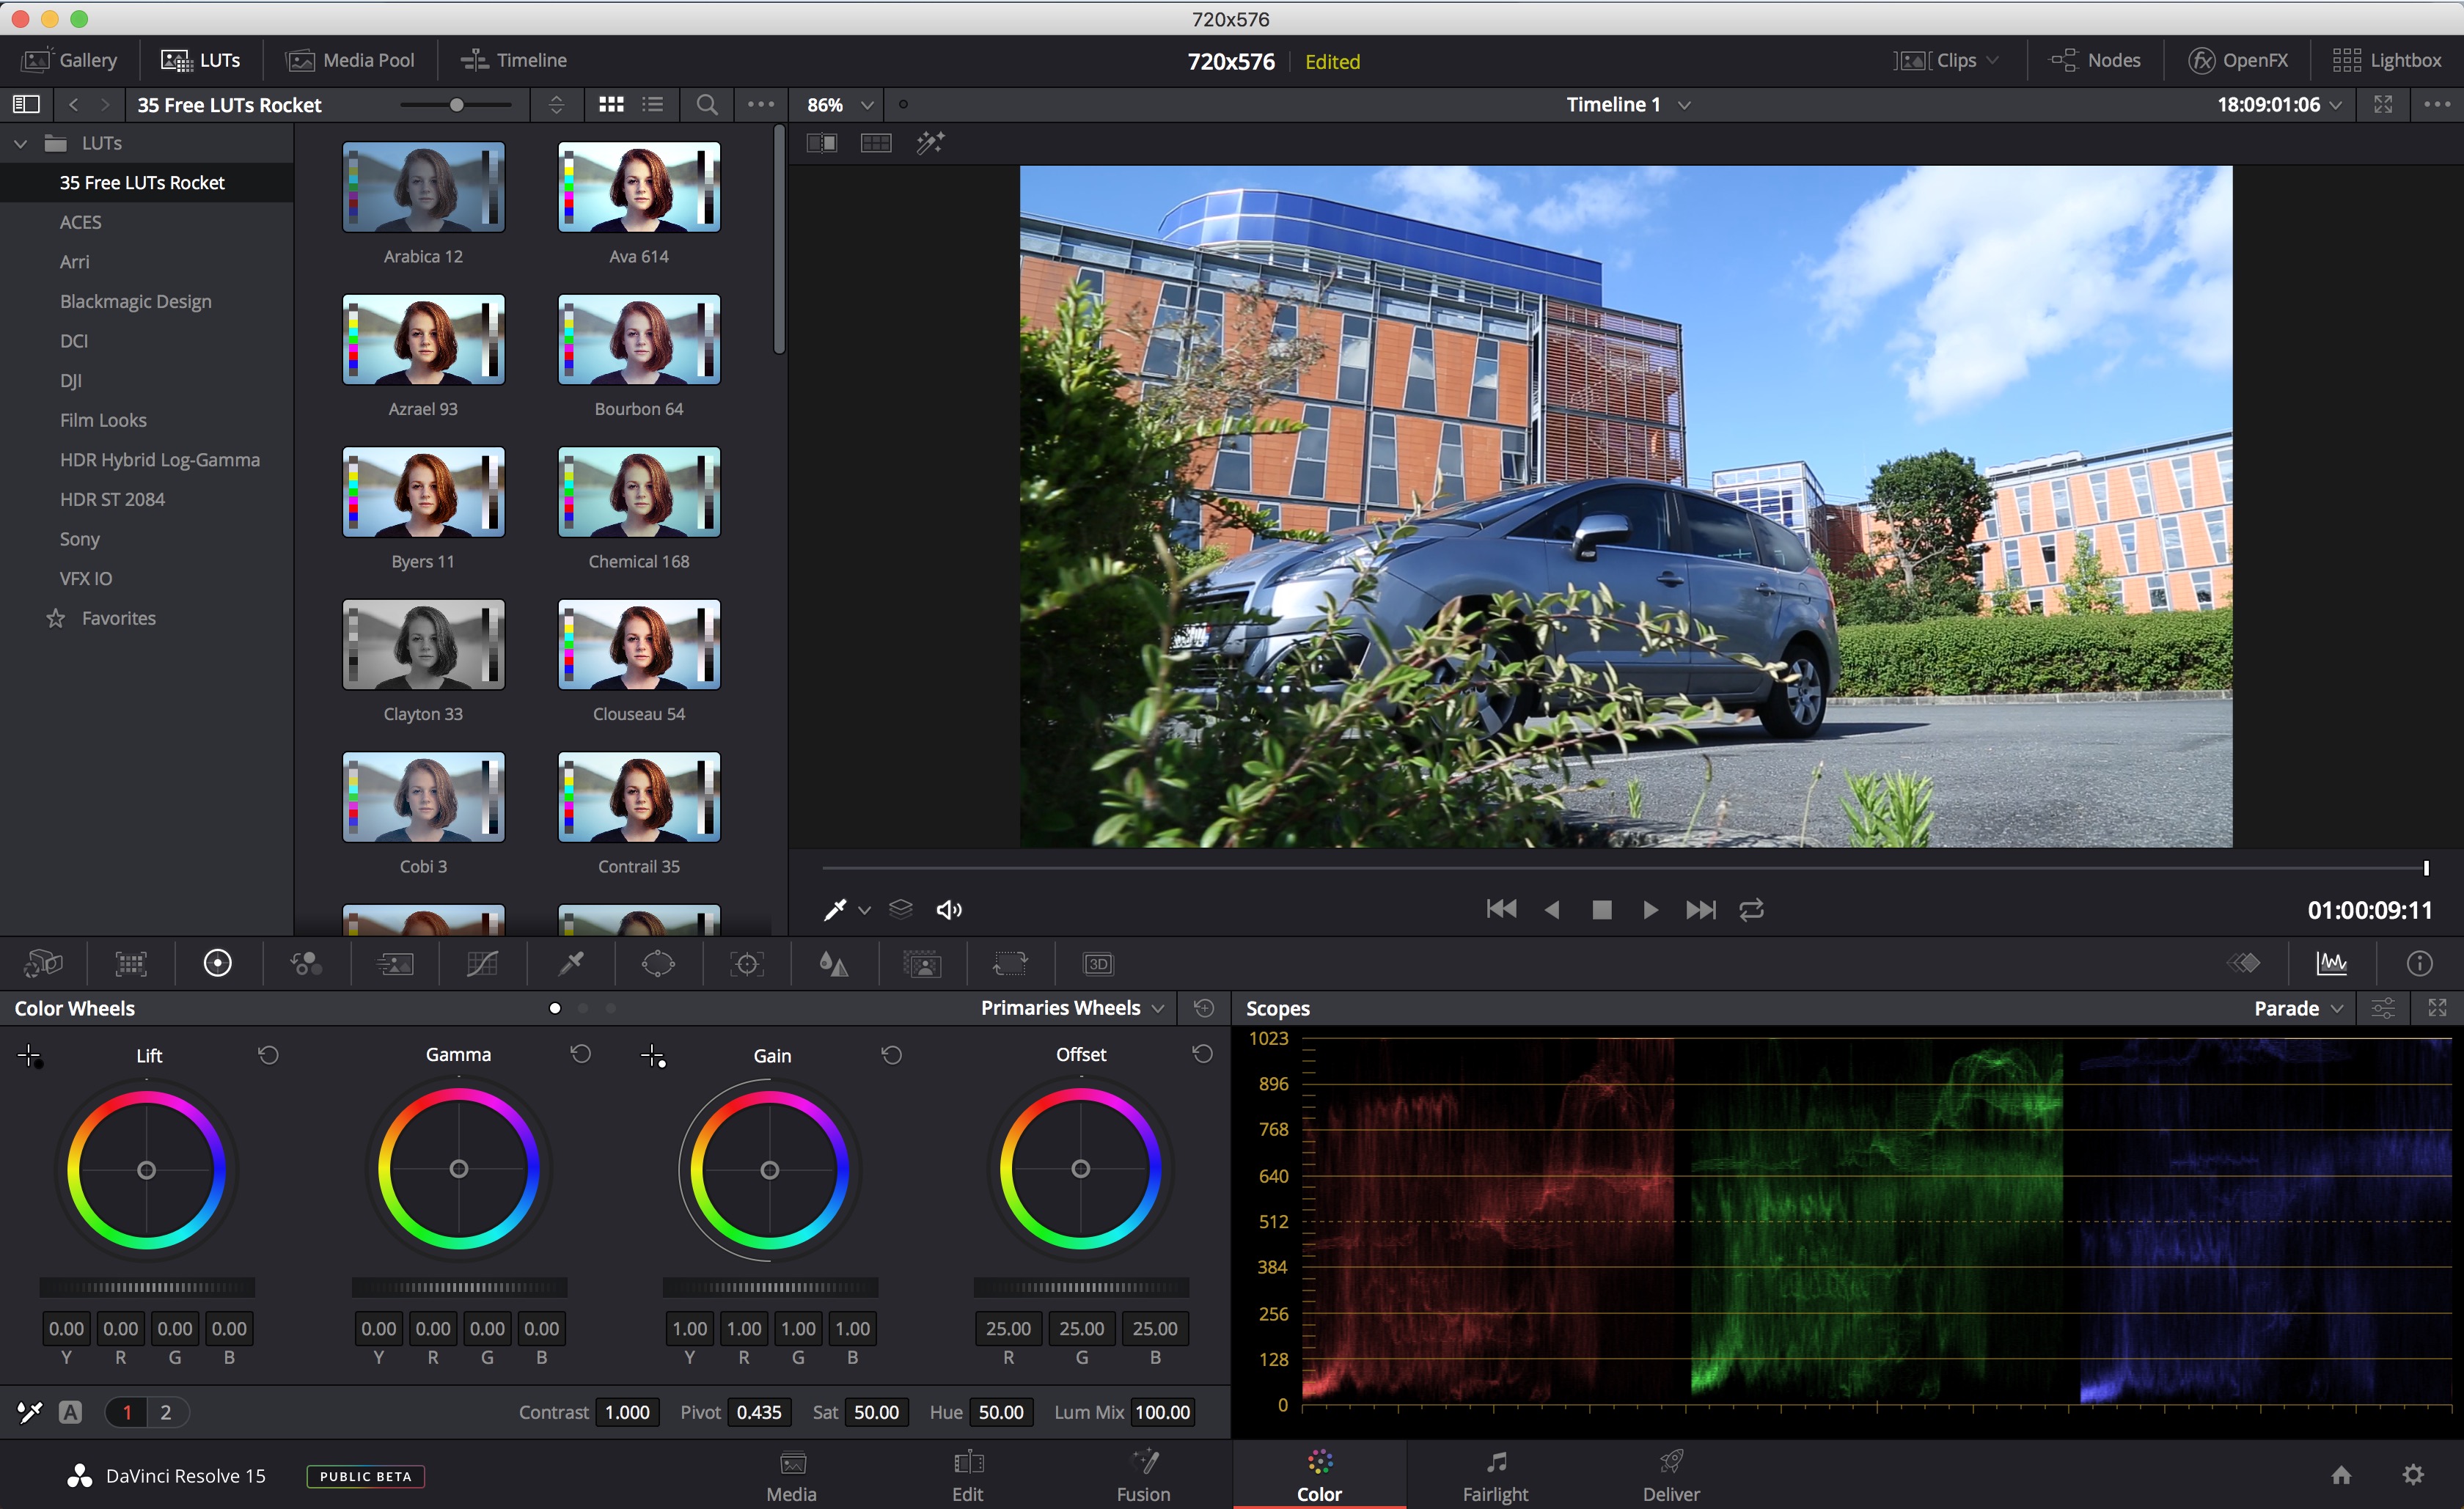This screenshot has width=2464, height=1509.
Task: Open the Parade scope dropdown
Action: [2297, 1008]
